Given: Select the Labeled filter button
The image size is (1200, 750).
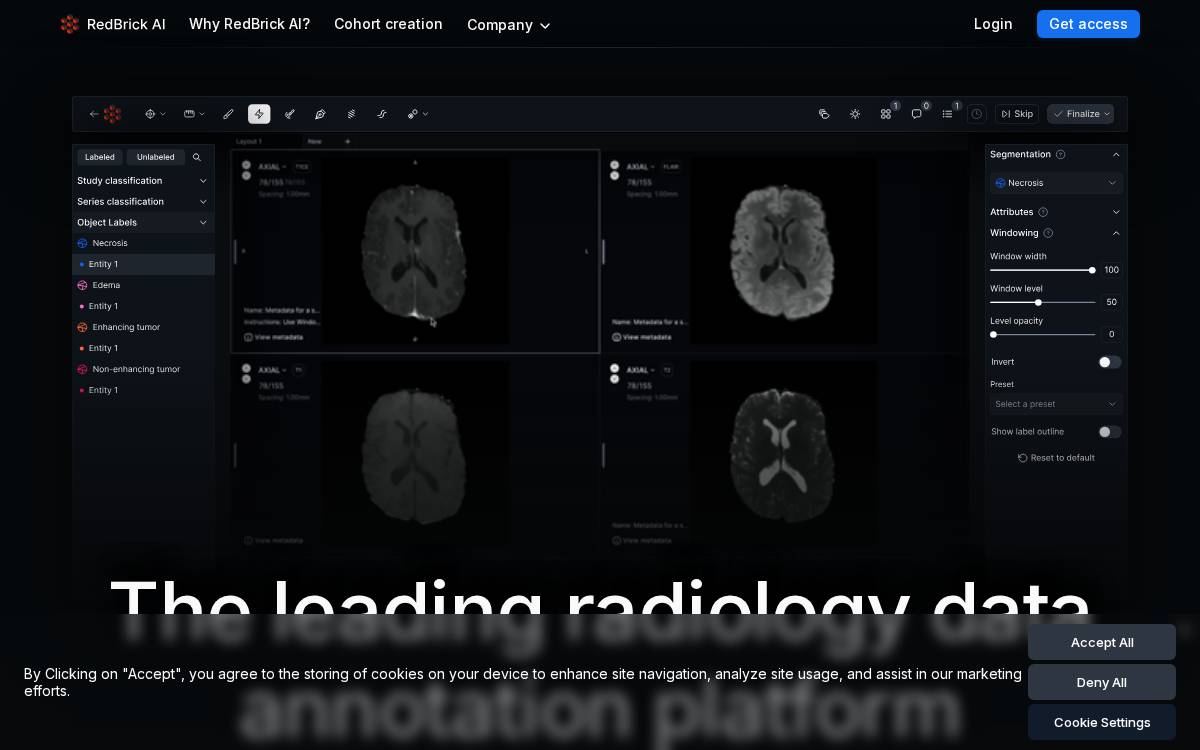Looking at the screenshot, I should (100, 157).
